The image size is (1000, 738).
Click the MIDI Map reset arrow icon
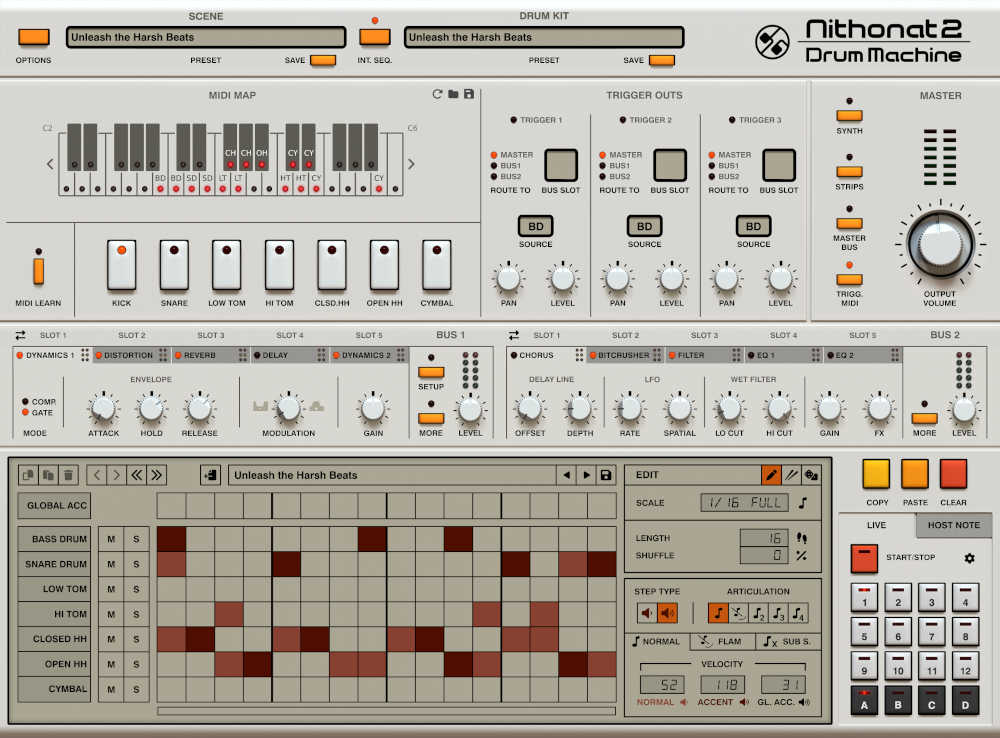tap(437, 94)
